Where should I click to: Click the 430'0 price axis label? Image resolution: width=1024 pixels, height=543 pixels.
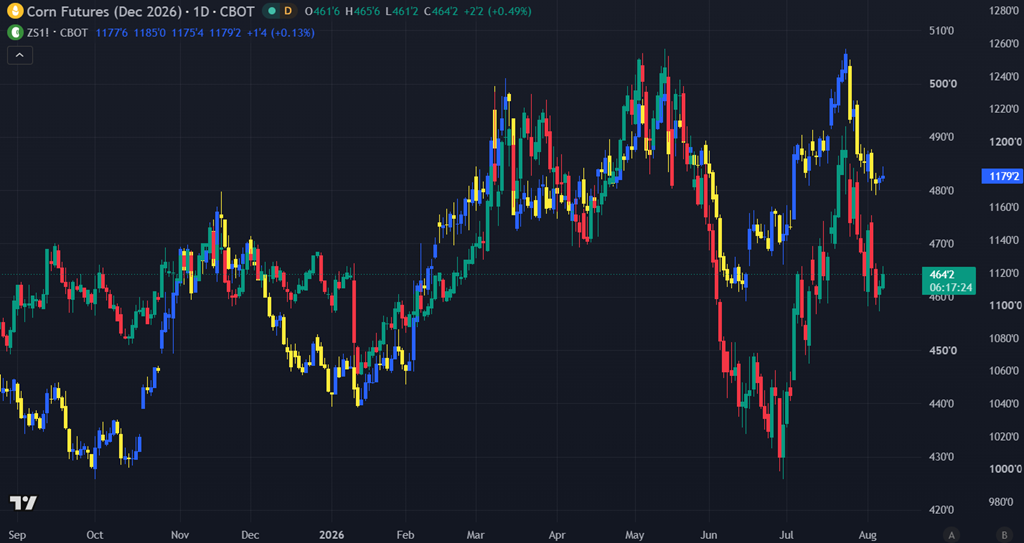pos(944,457)
